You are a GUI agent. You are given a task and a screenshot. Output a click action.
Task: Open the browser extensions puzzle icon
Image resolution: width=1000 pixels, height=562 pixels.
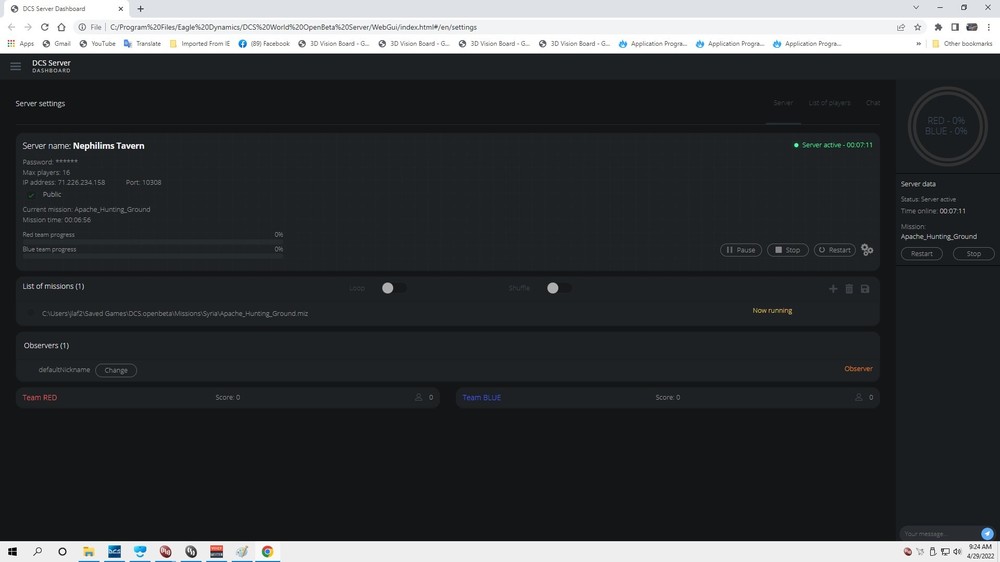tap(938, 27)
